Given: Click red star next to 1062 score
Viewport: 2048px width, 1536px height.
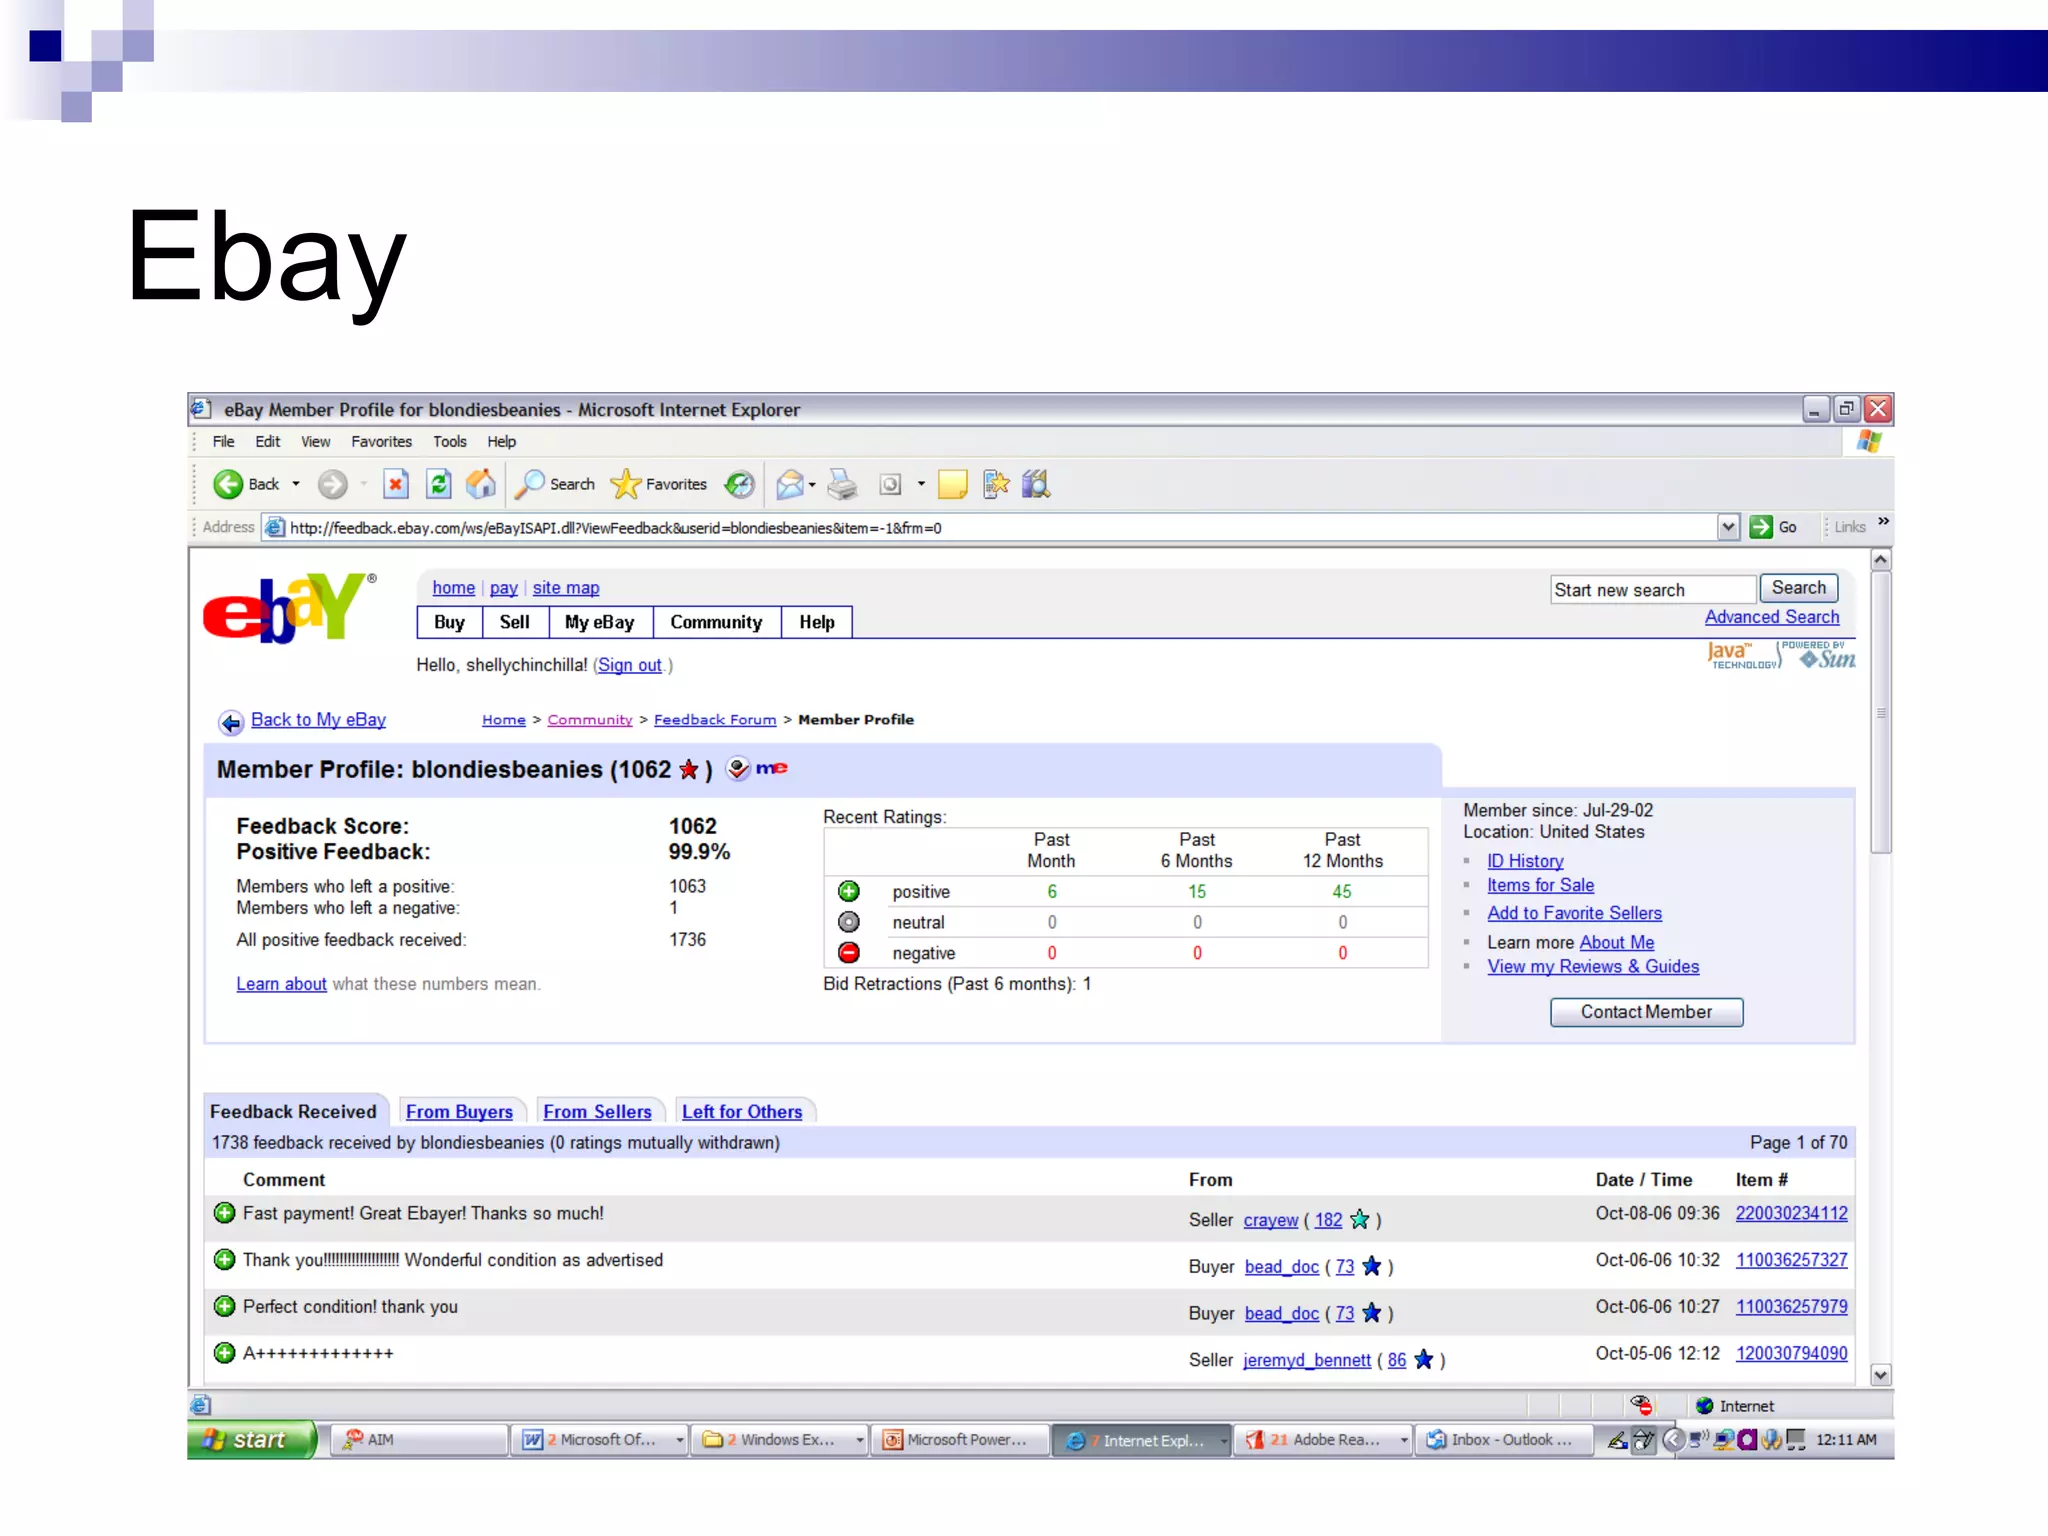Looking at the screenshot, I should pos(688,769).
